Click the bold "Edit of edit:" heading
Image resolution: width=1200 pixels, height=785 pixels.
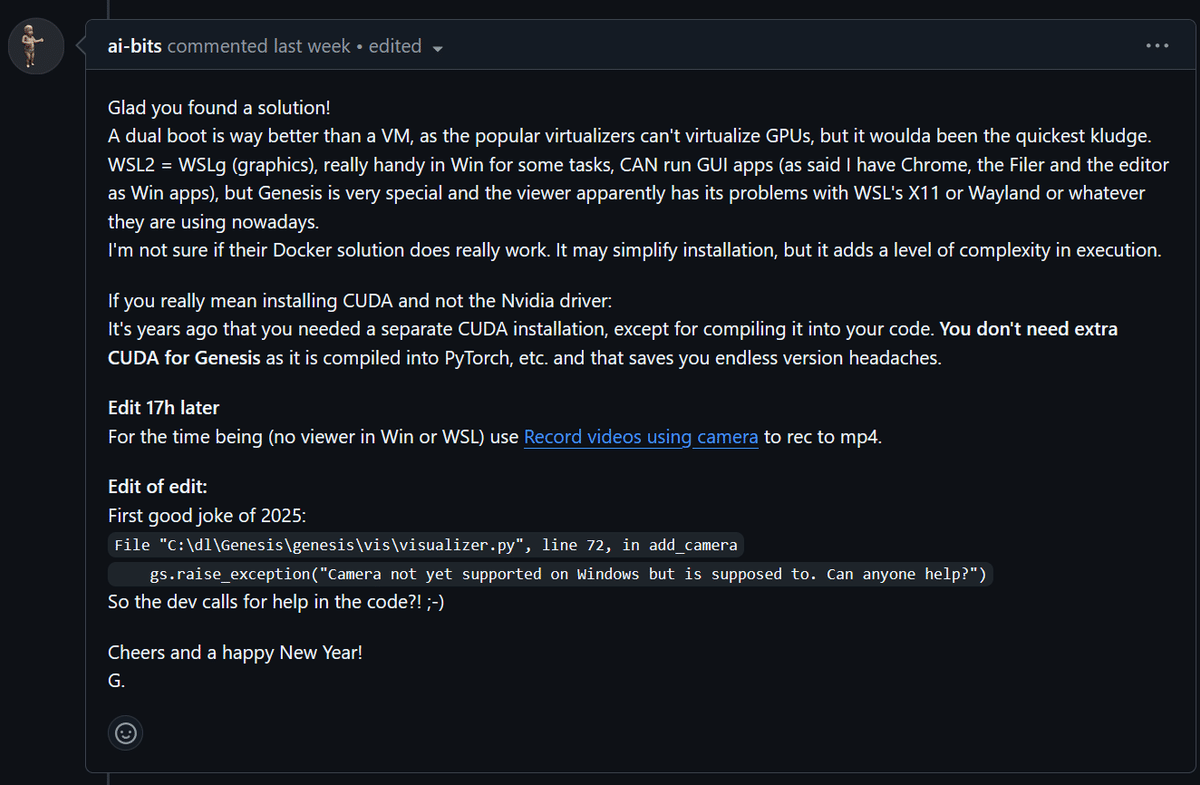pos(158,487)
